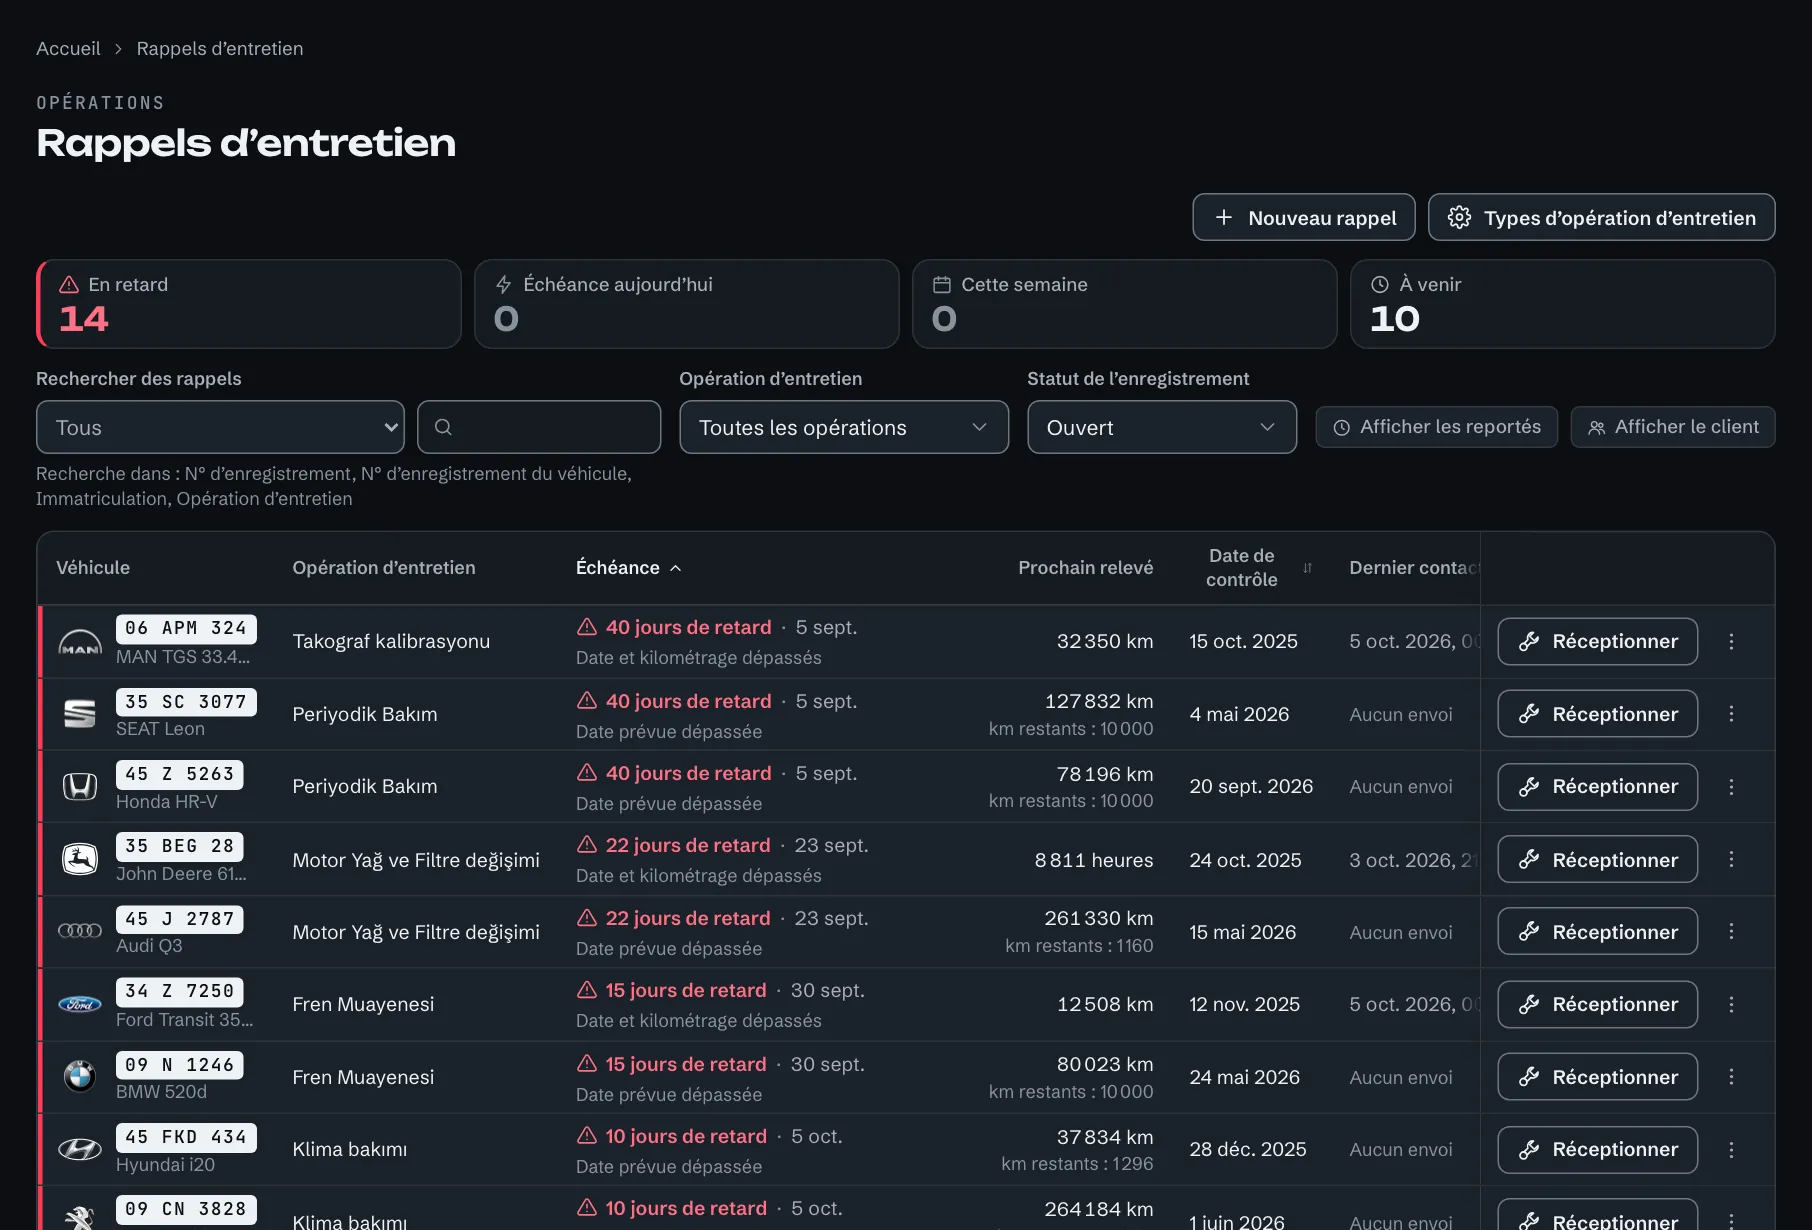
Task: Click the Audi rings logo
Action: [80, 931]
